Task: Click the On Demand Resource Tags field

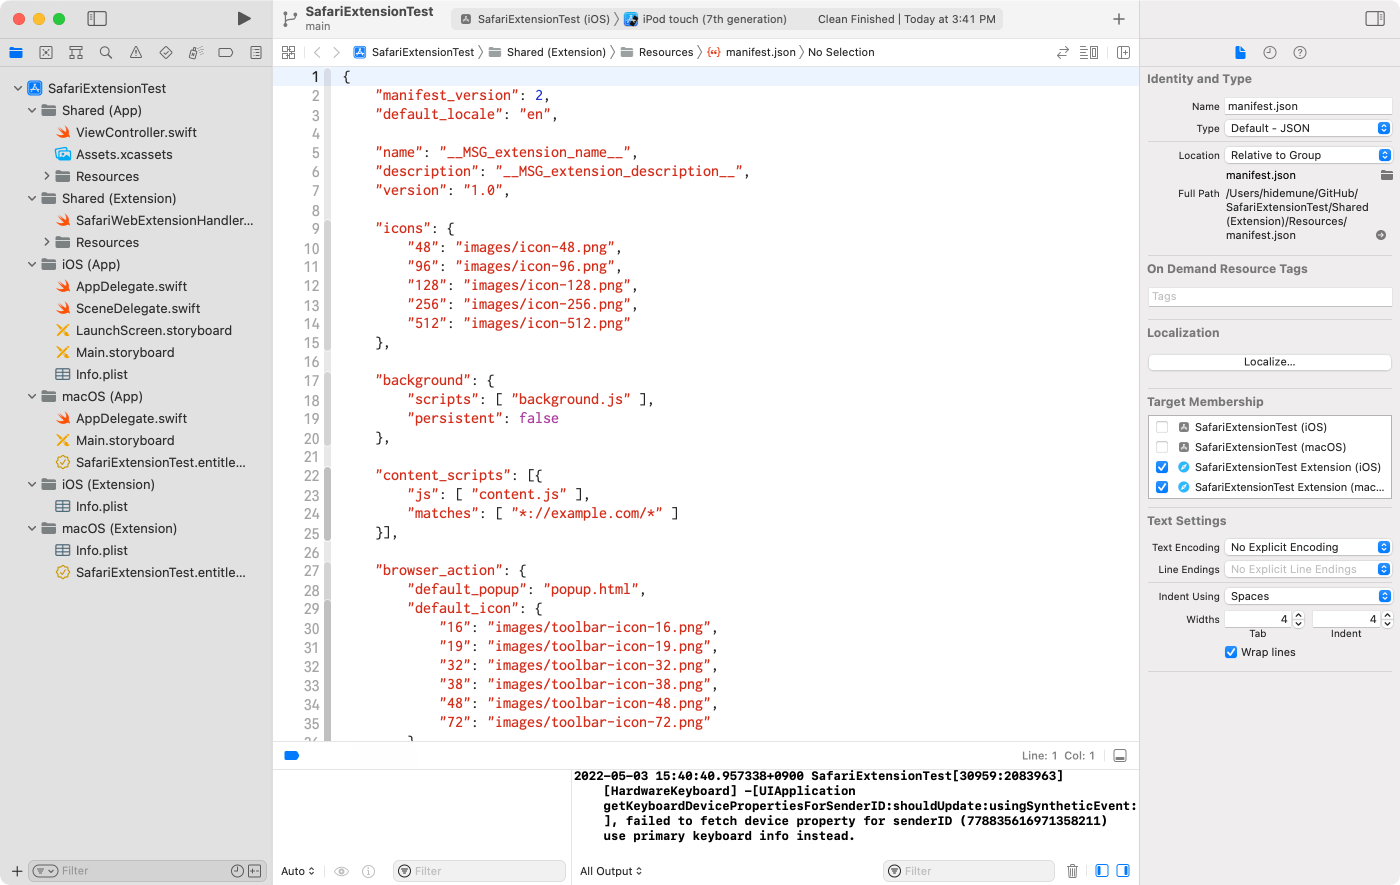Action: 1269,296
